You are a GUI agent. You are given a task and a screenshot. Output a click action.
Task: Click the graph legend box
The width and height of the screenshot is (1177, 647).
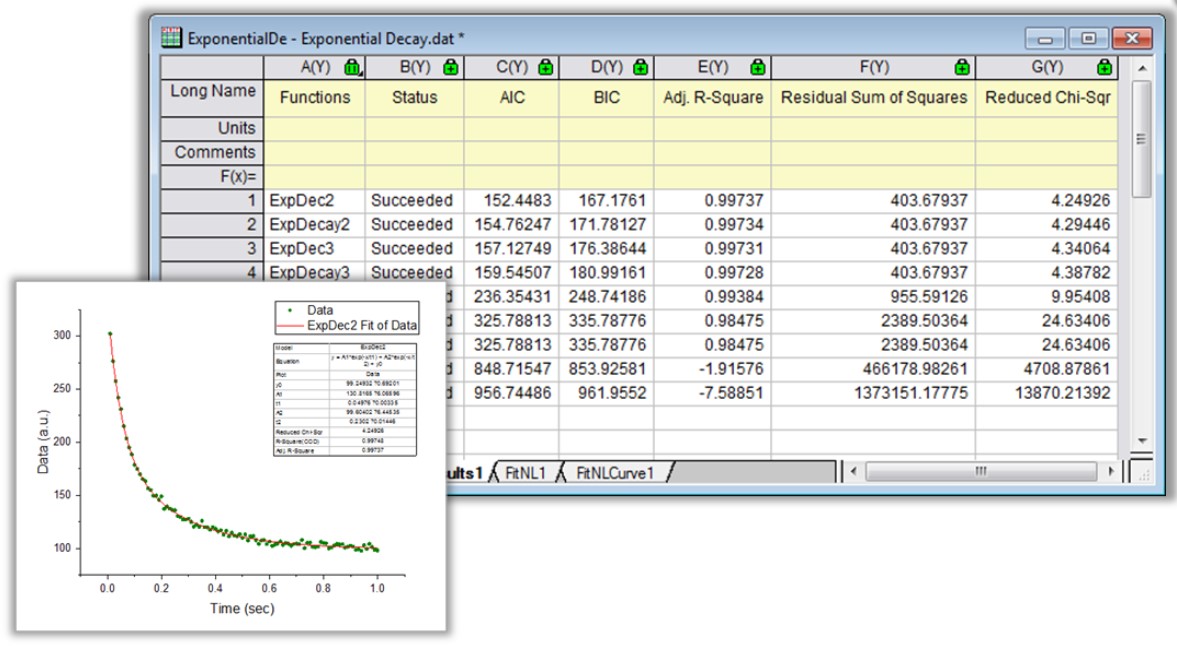click(x=347, y=317)
